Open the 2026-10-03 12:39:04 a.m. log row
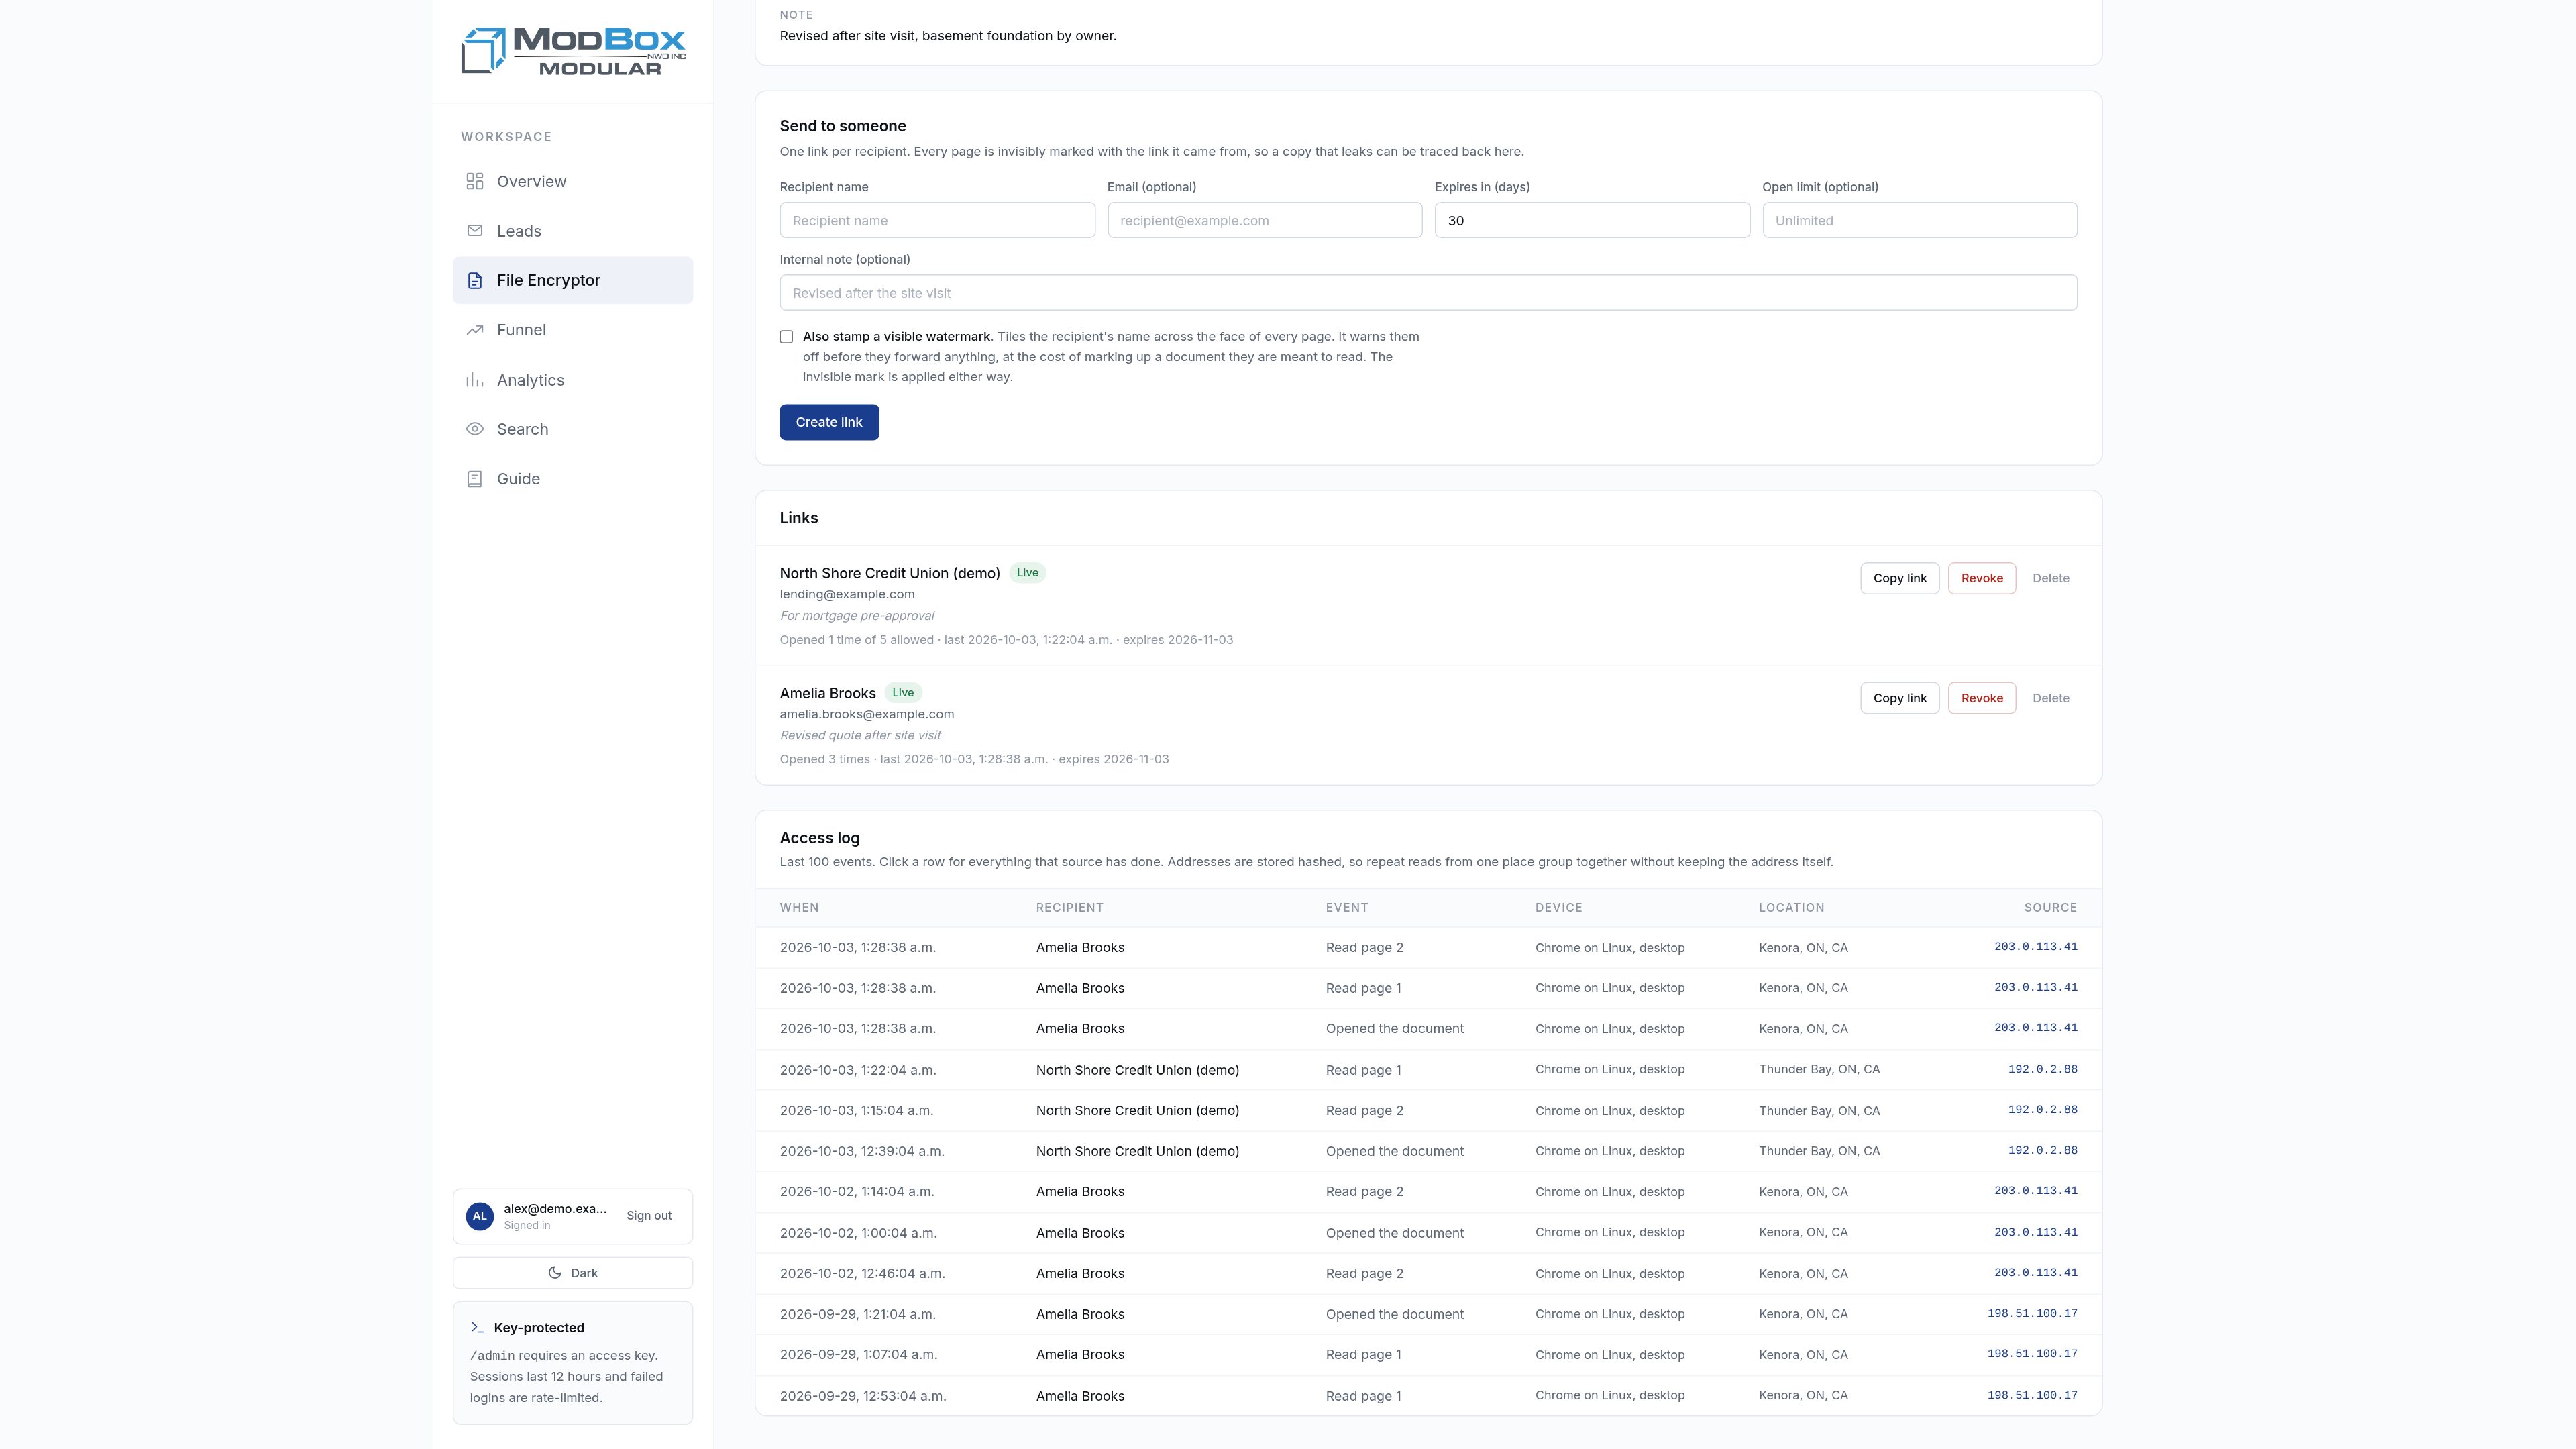Image resolution: width=2576 pixels, height=1449 pixels. pyautogui.click(x=1428, y=1151)
